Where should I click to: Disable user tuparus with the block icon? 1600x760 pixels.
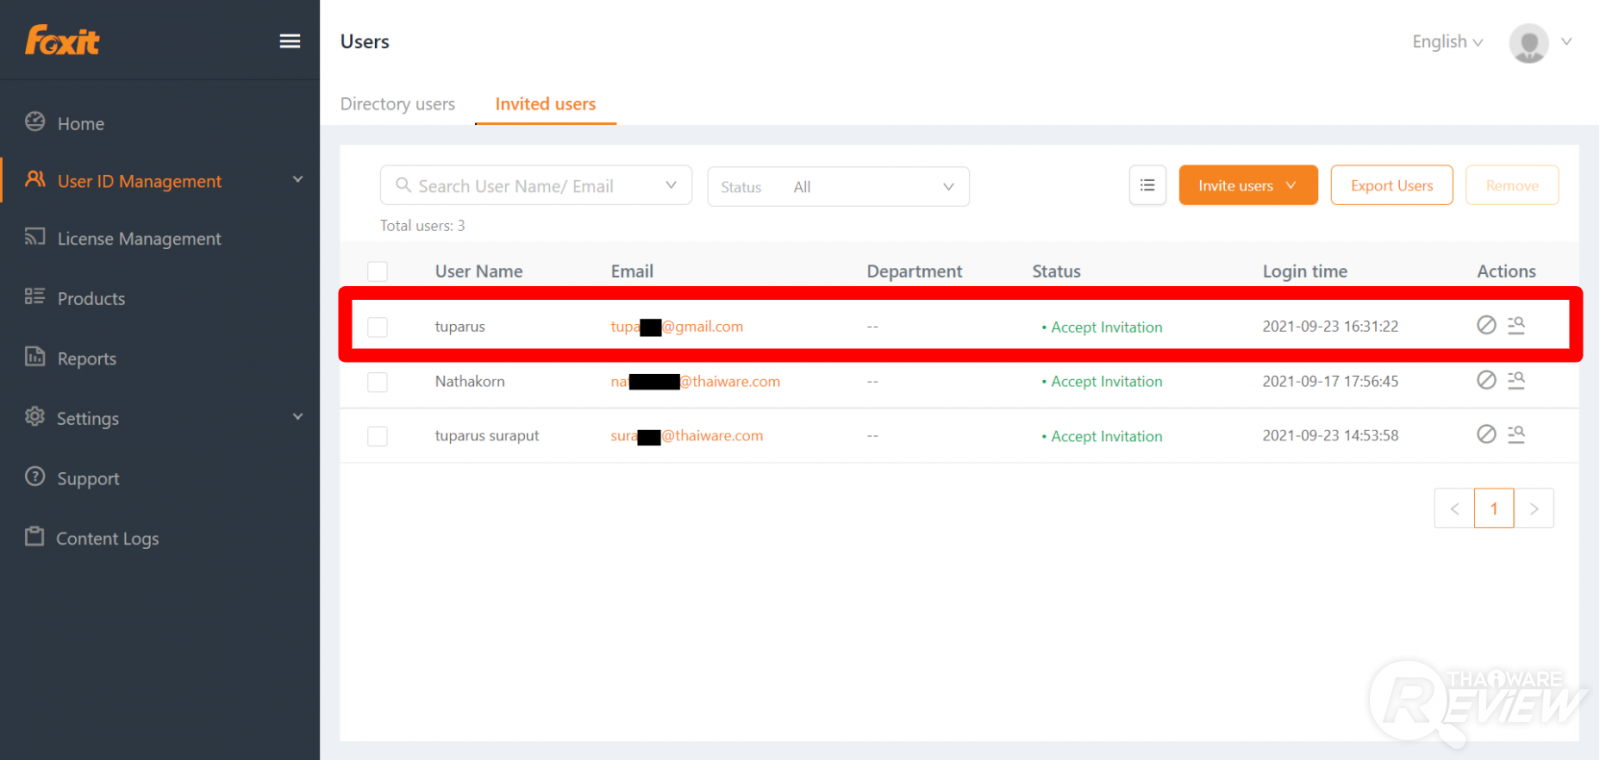(x=1486, y=325)
